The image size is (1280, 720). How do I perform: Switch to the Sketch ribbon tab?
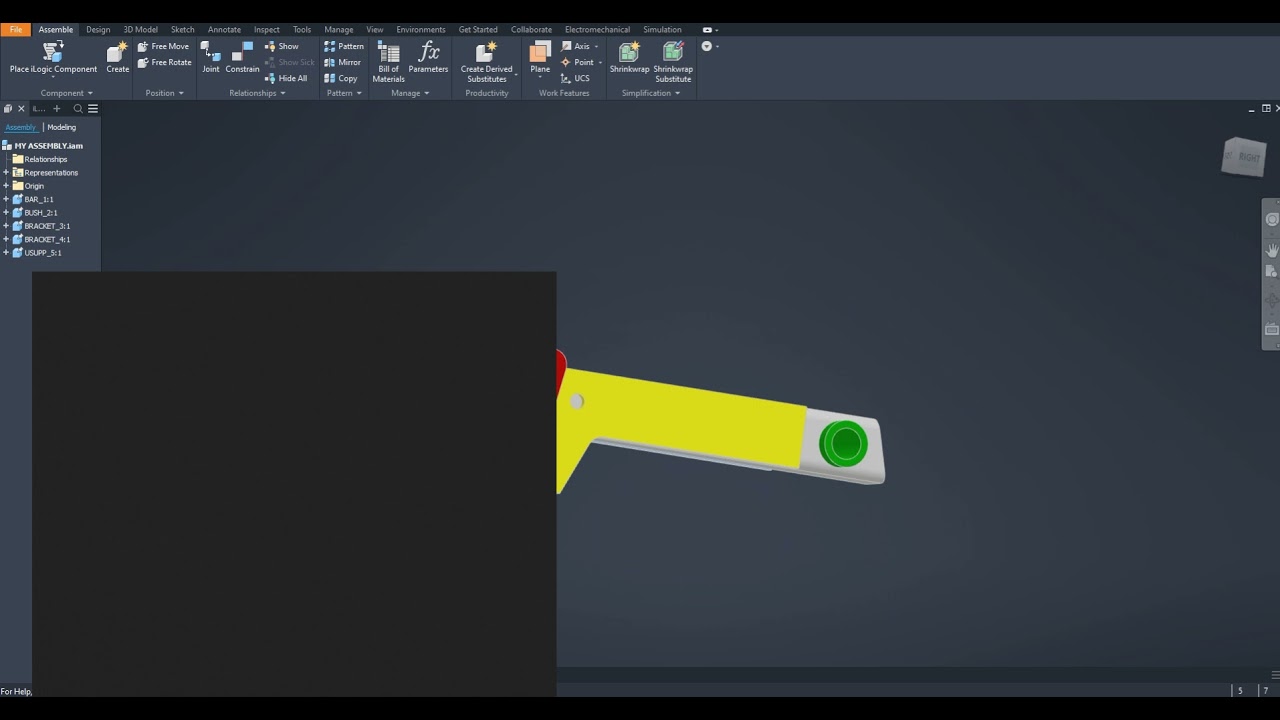[182, 30]
